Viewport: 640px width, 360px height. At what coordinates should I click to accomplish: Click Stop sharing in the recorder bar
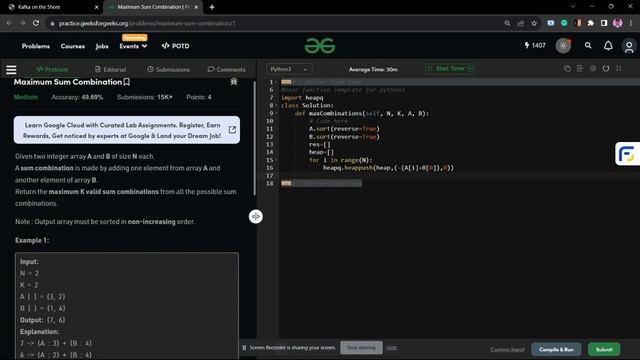click(x=361, y=348)
